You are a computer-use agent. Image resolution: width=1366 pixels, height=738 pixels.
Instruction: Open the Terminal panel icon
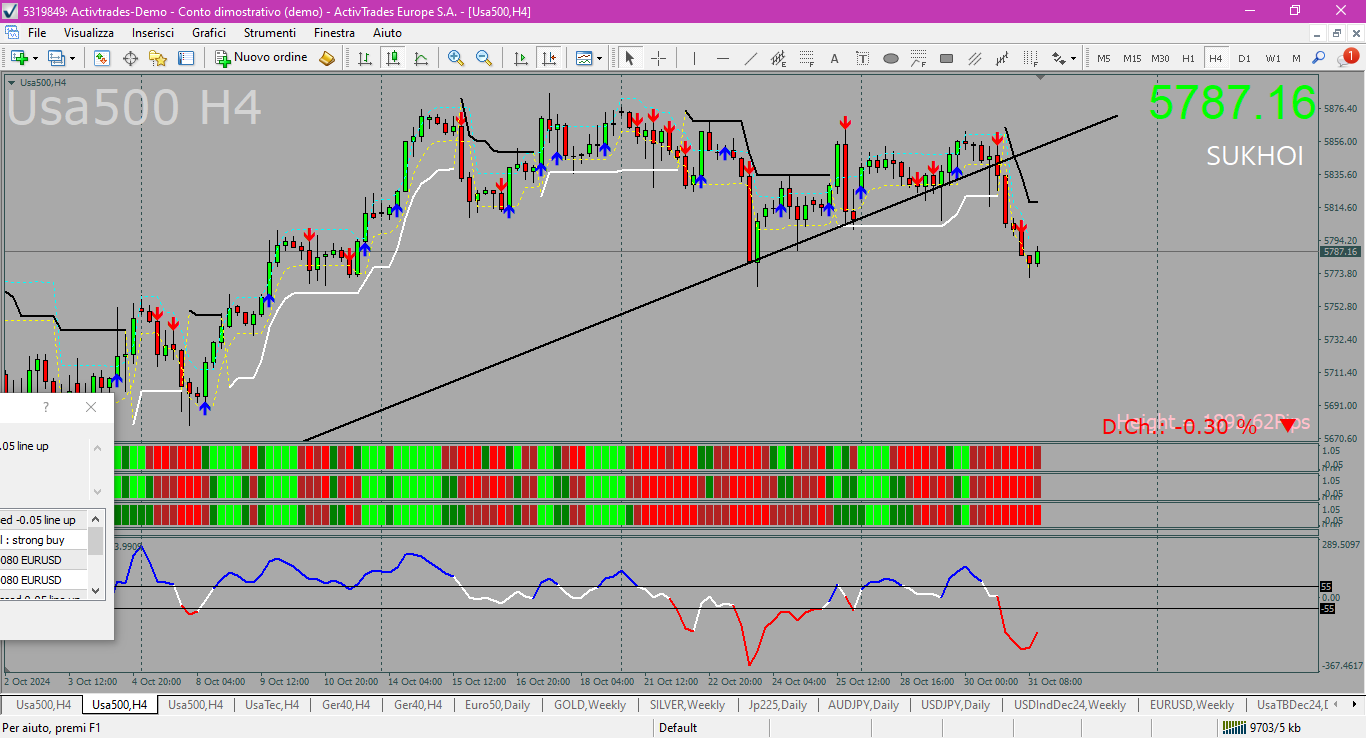coord(185,58)
